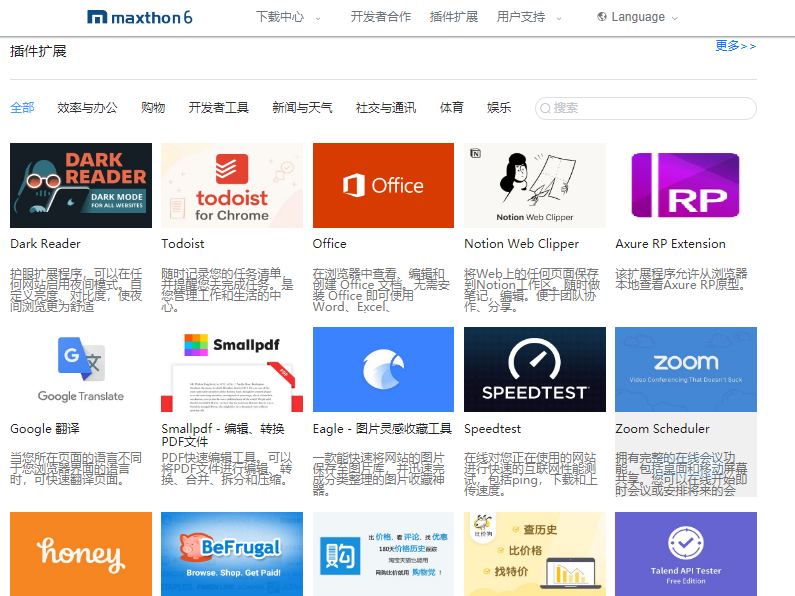This screenshot has height=596, width=795.
Task: Open the Axure RP Extension title link
Action: (670, 244)
